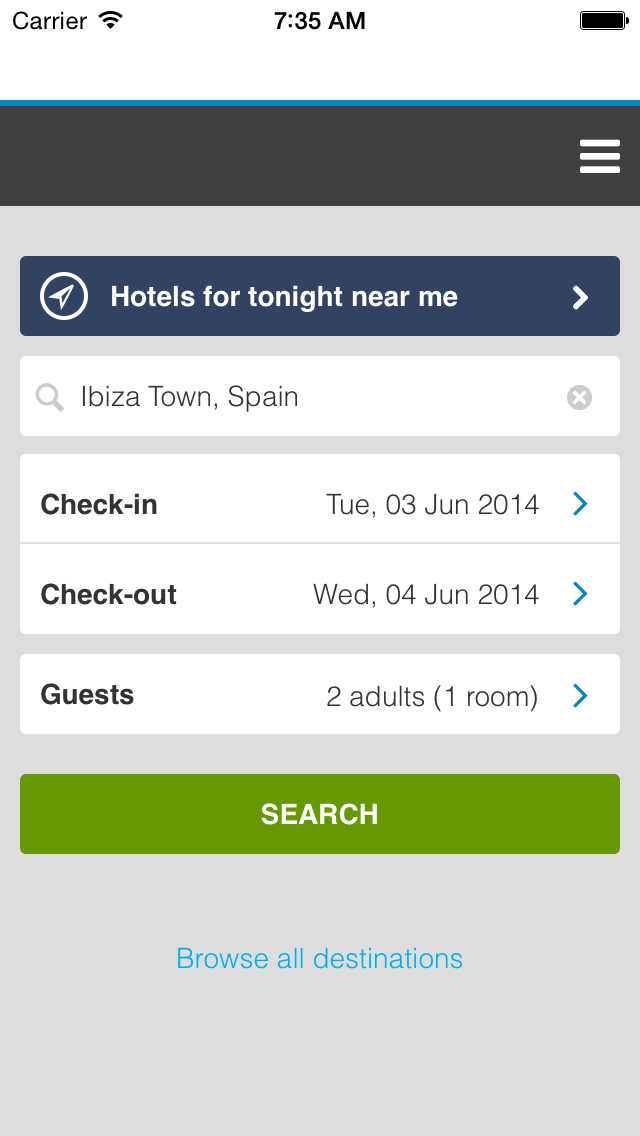
Task: Select the Check-out row label
Action: (109, 594)
